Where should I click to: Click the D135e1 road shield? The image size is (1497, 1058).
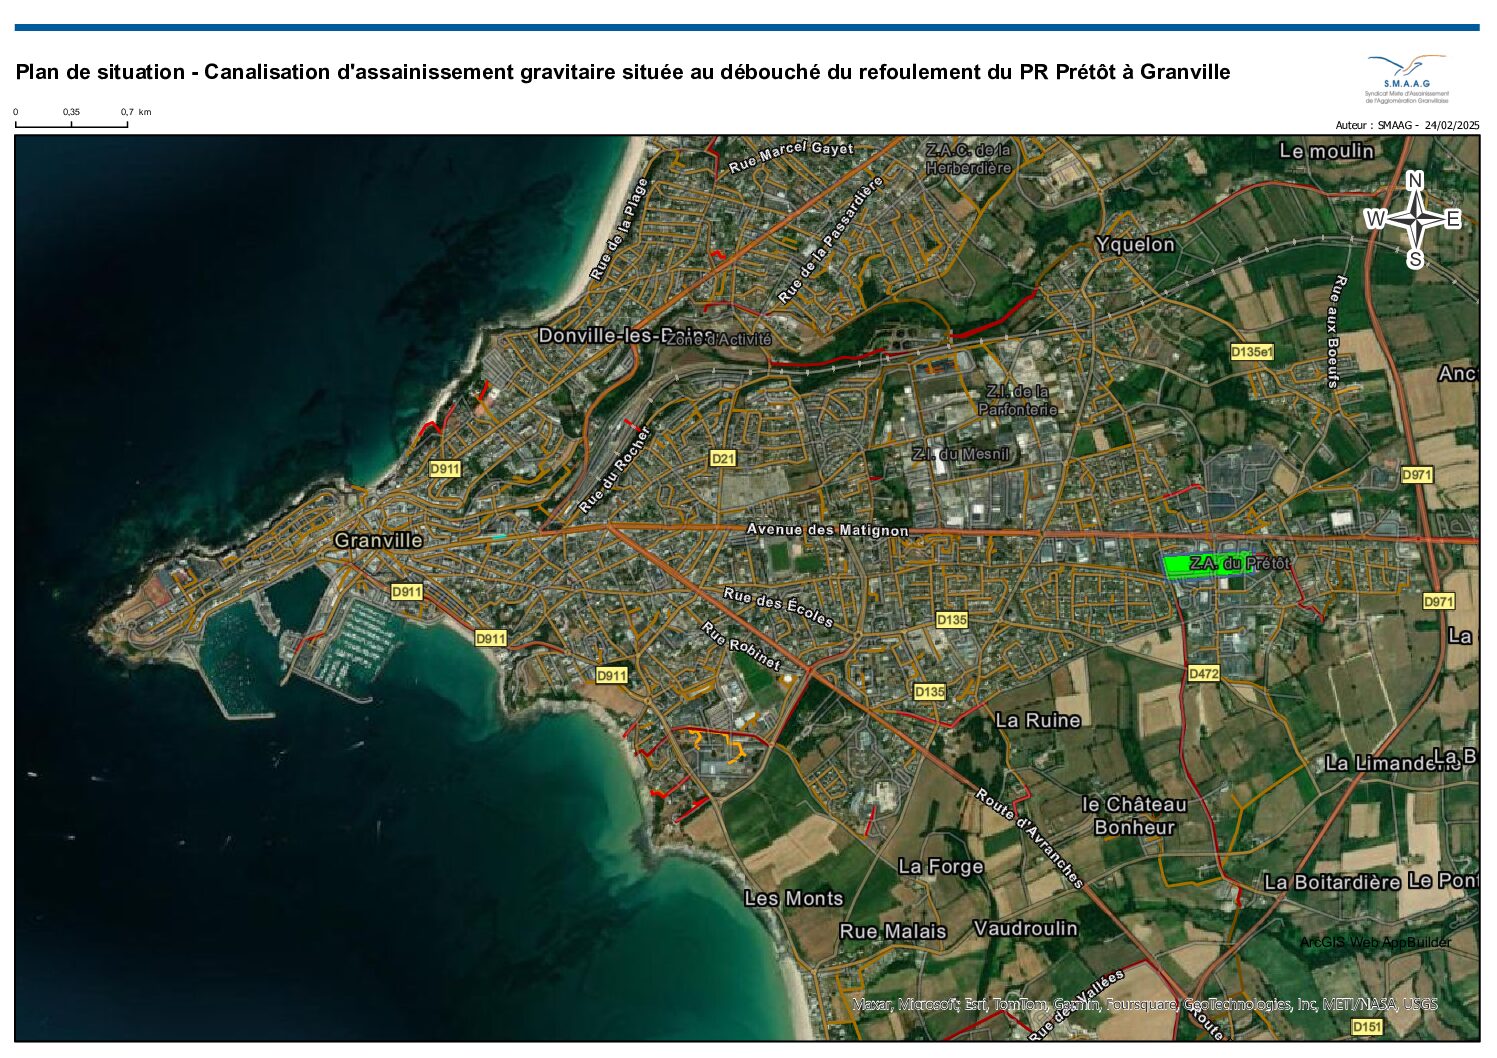pos(1251,352)
